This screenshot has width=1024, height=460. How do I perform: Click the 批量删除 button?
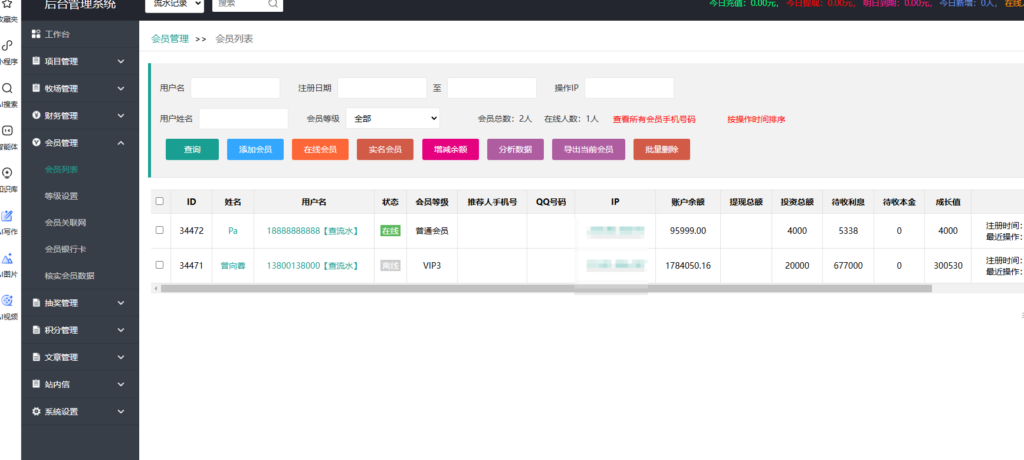click(662, 150)
